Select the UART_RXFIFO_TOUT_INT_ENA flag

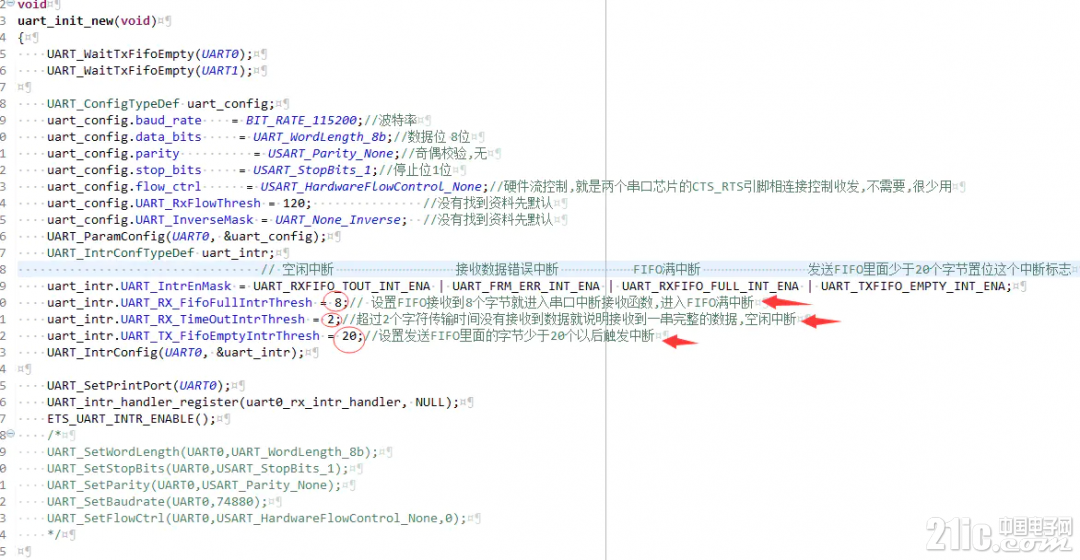[342, 285]
